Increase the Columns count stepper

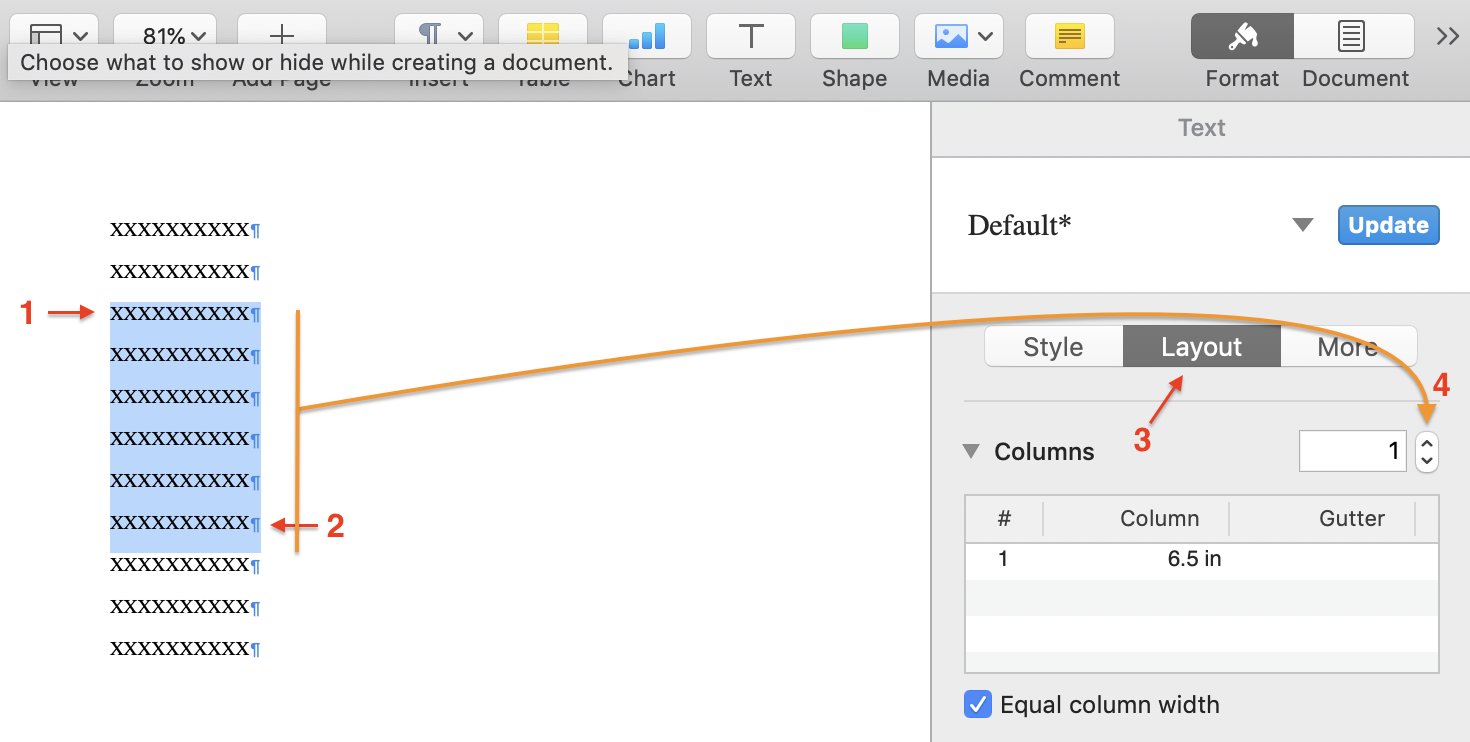coord(1427,442)
